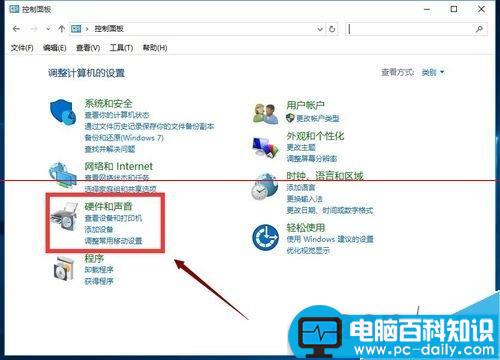Open the 轻松使用 accessibility icon
This screenshot has width=500, height=360.
click(x=265, y=237)
